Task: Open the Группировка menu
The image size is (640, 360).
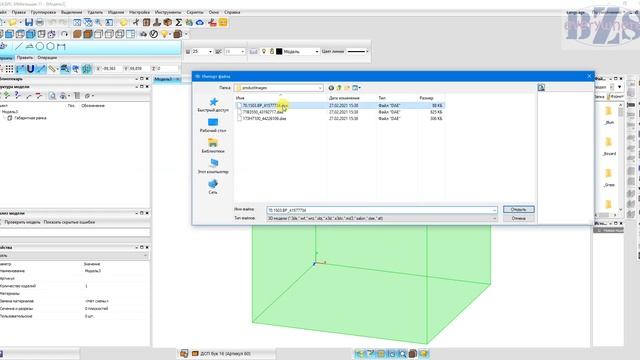Action: [x=43, y=12]
